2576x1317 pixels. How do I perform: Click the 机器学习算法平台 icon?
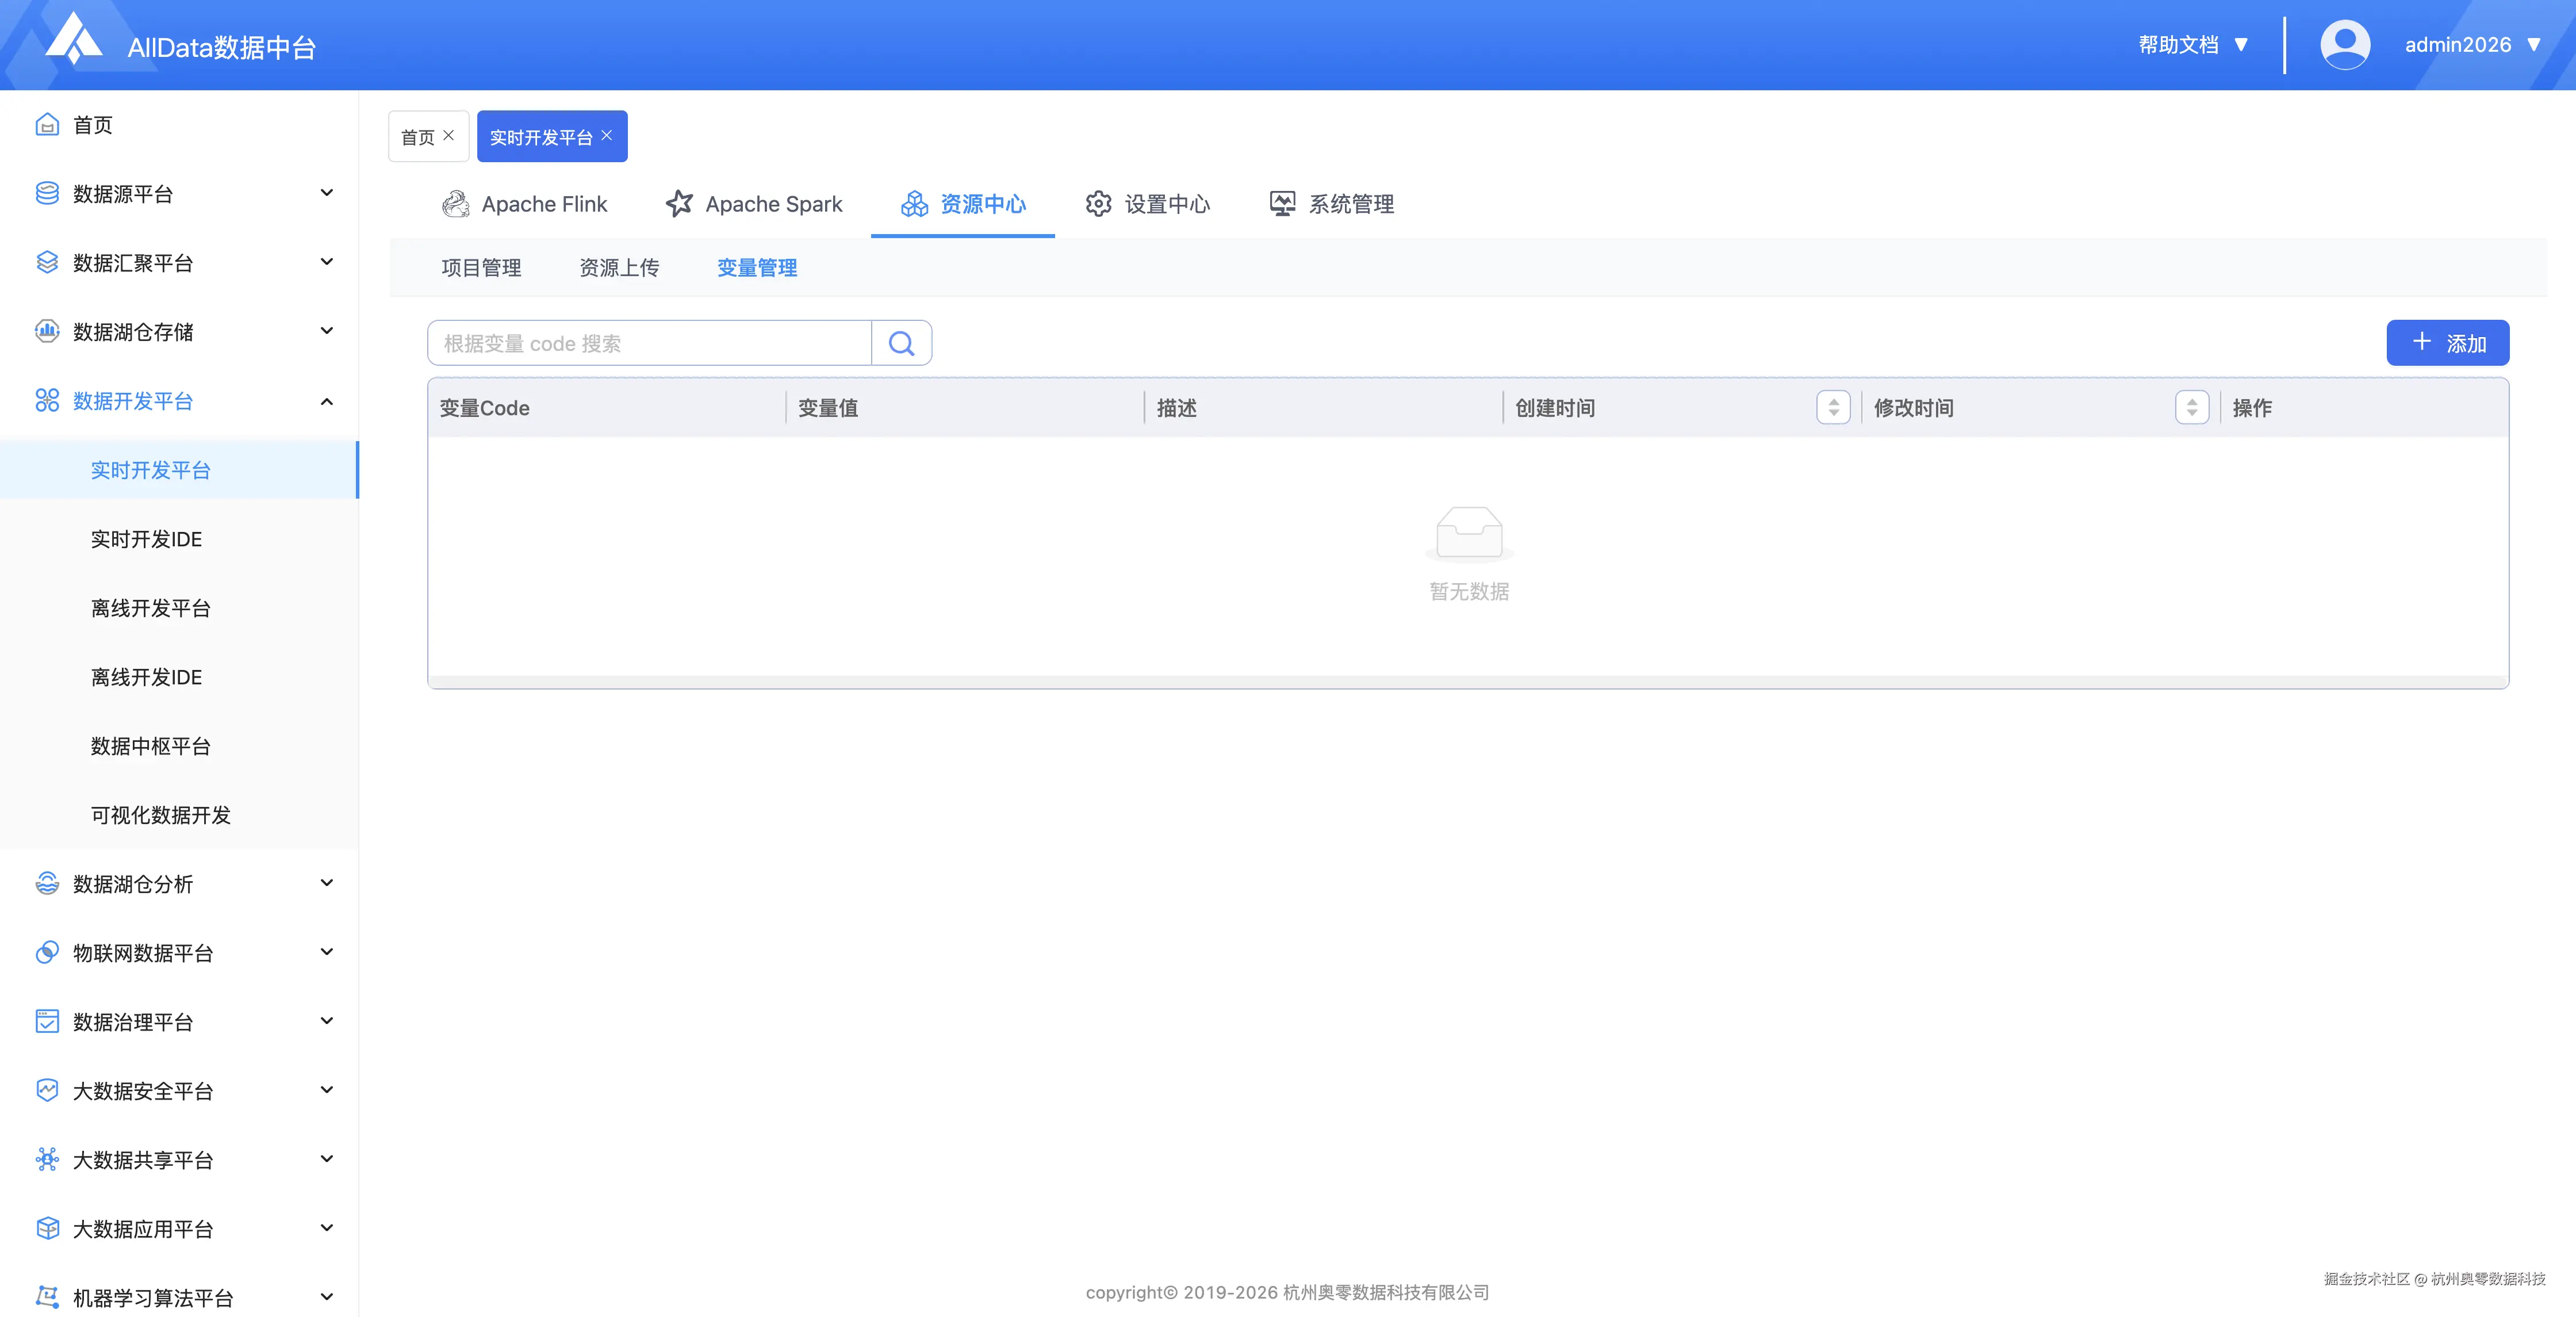point(47,1297)
